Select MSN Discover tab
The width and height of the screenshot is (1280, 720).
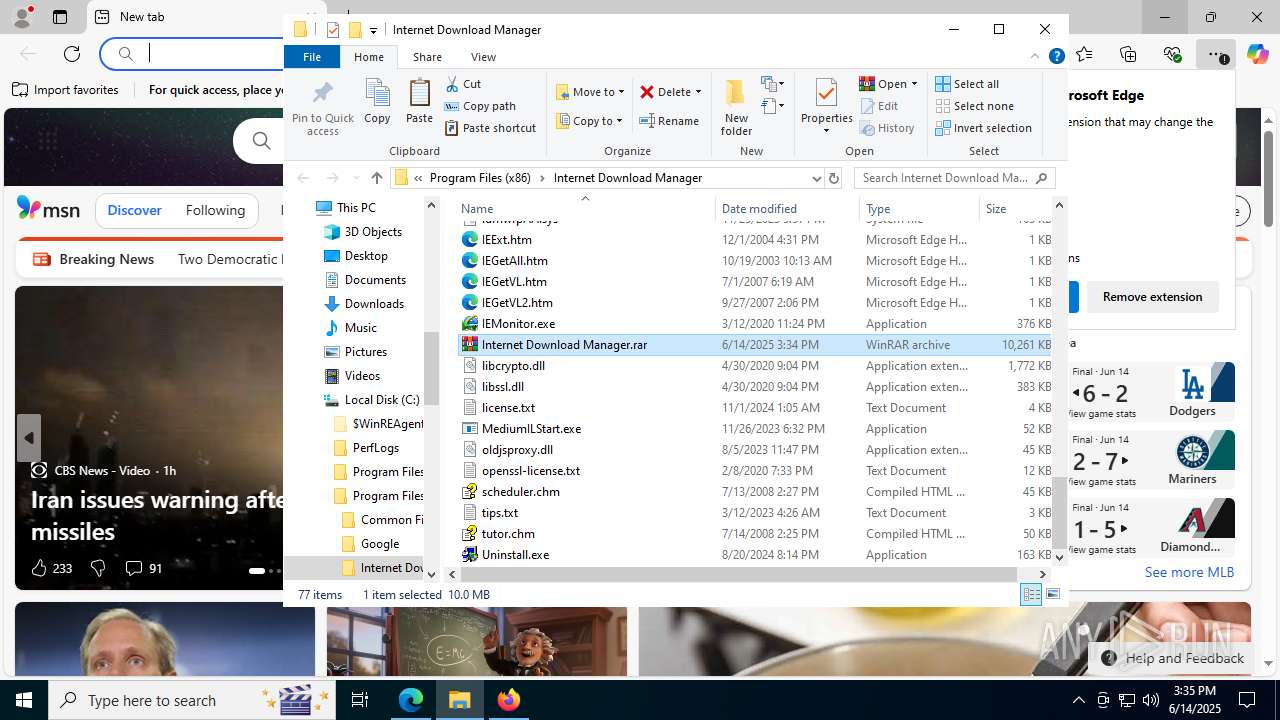coord(134,210)
